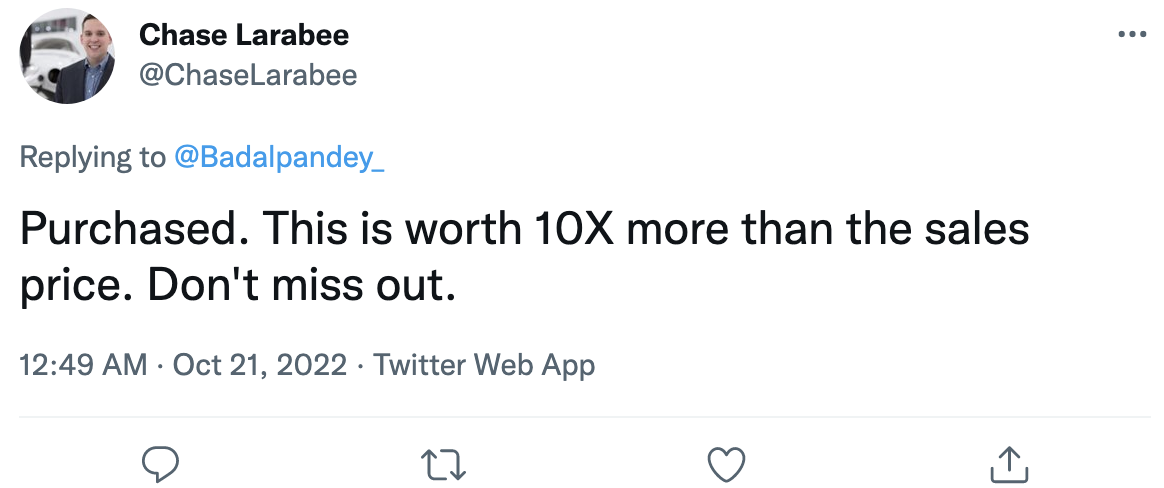Open the Chase Larabee display name
This screenshot has height=488, width=1164.
[x=244, y=36]
